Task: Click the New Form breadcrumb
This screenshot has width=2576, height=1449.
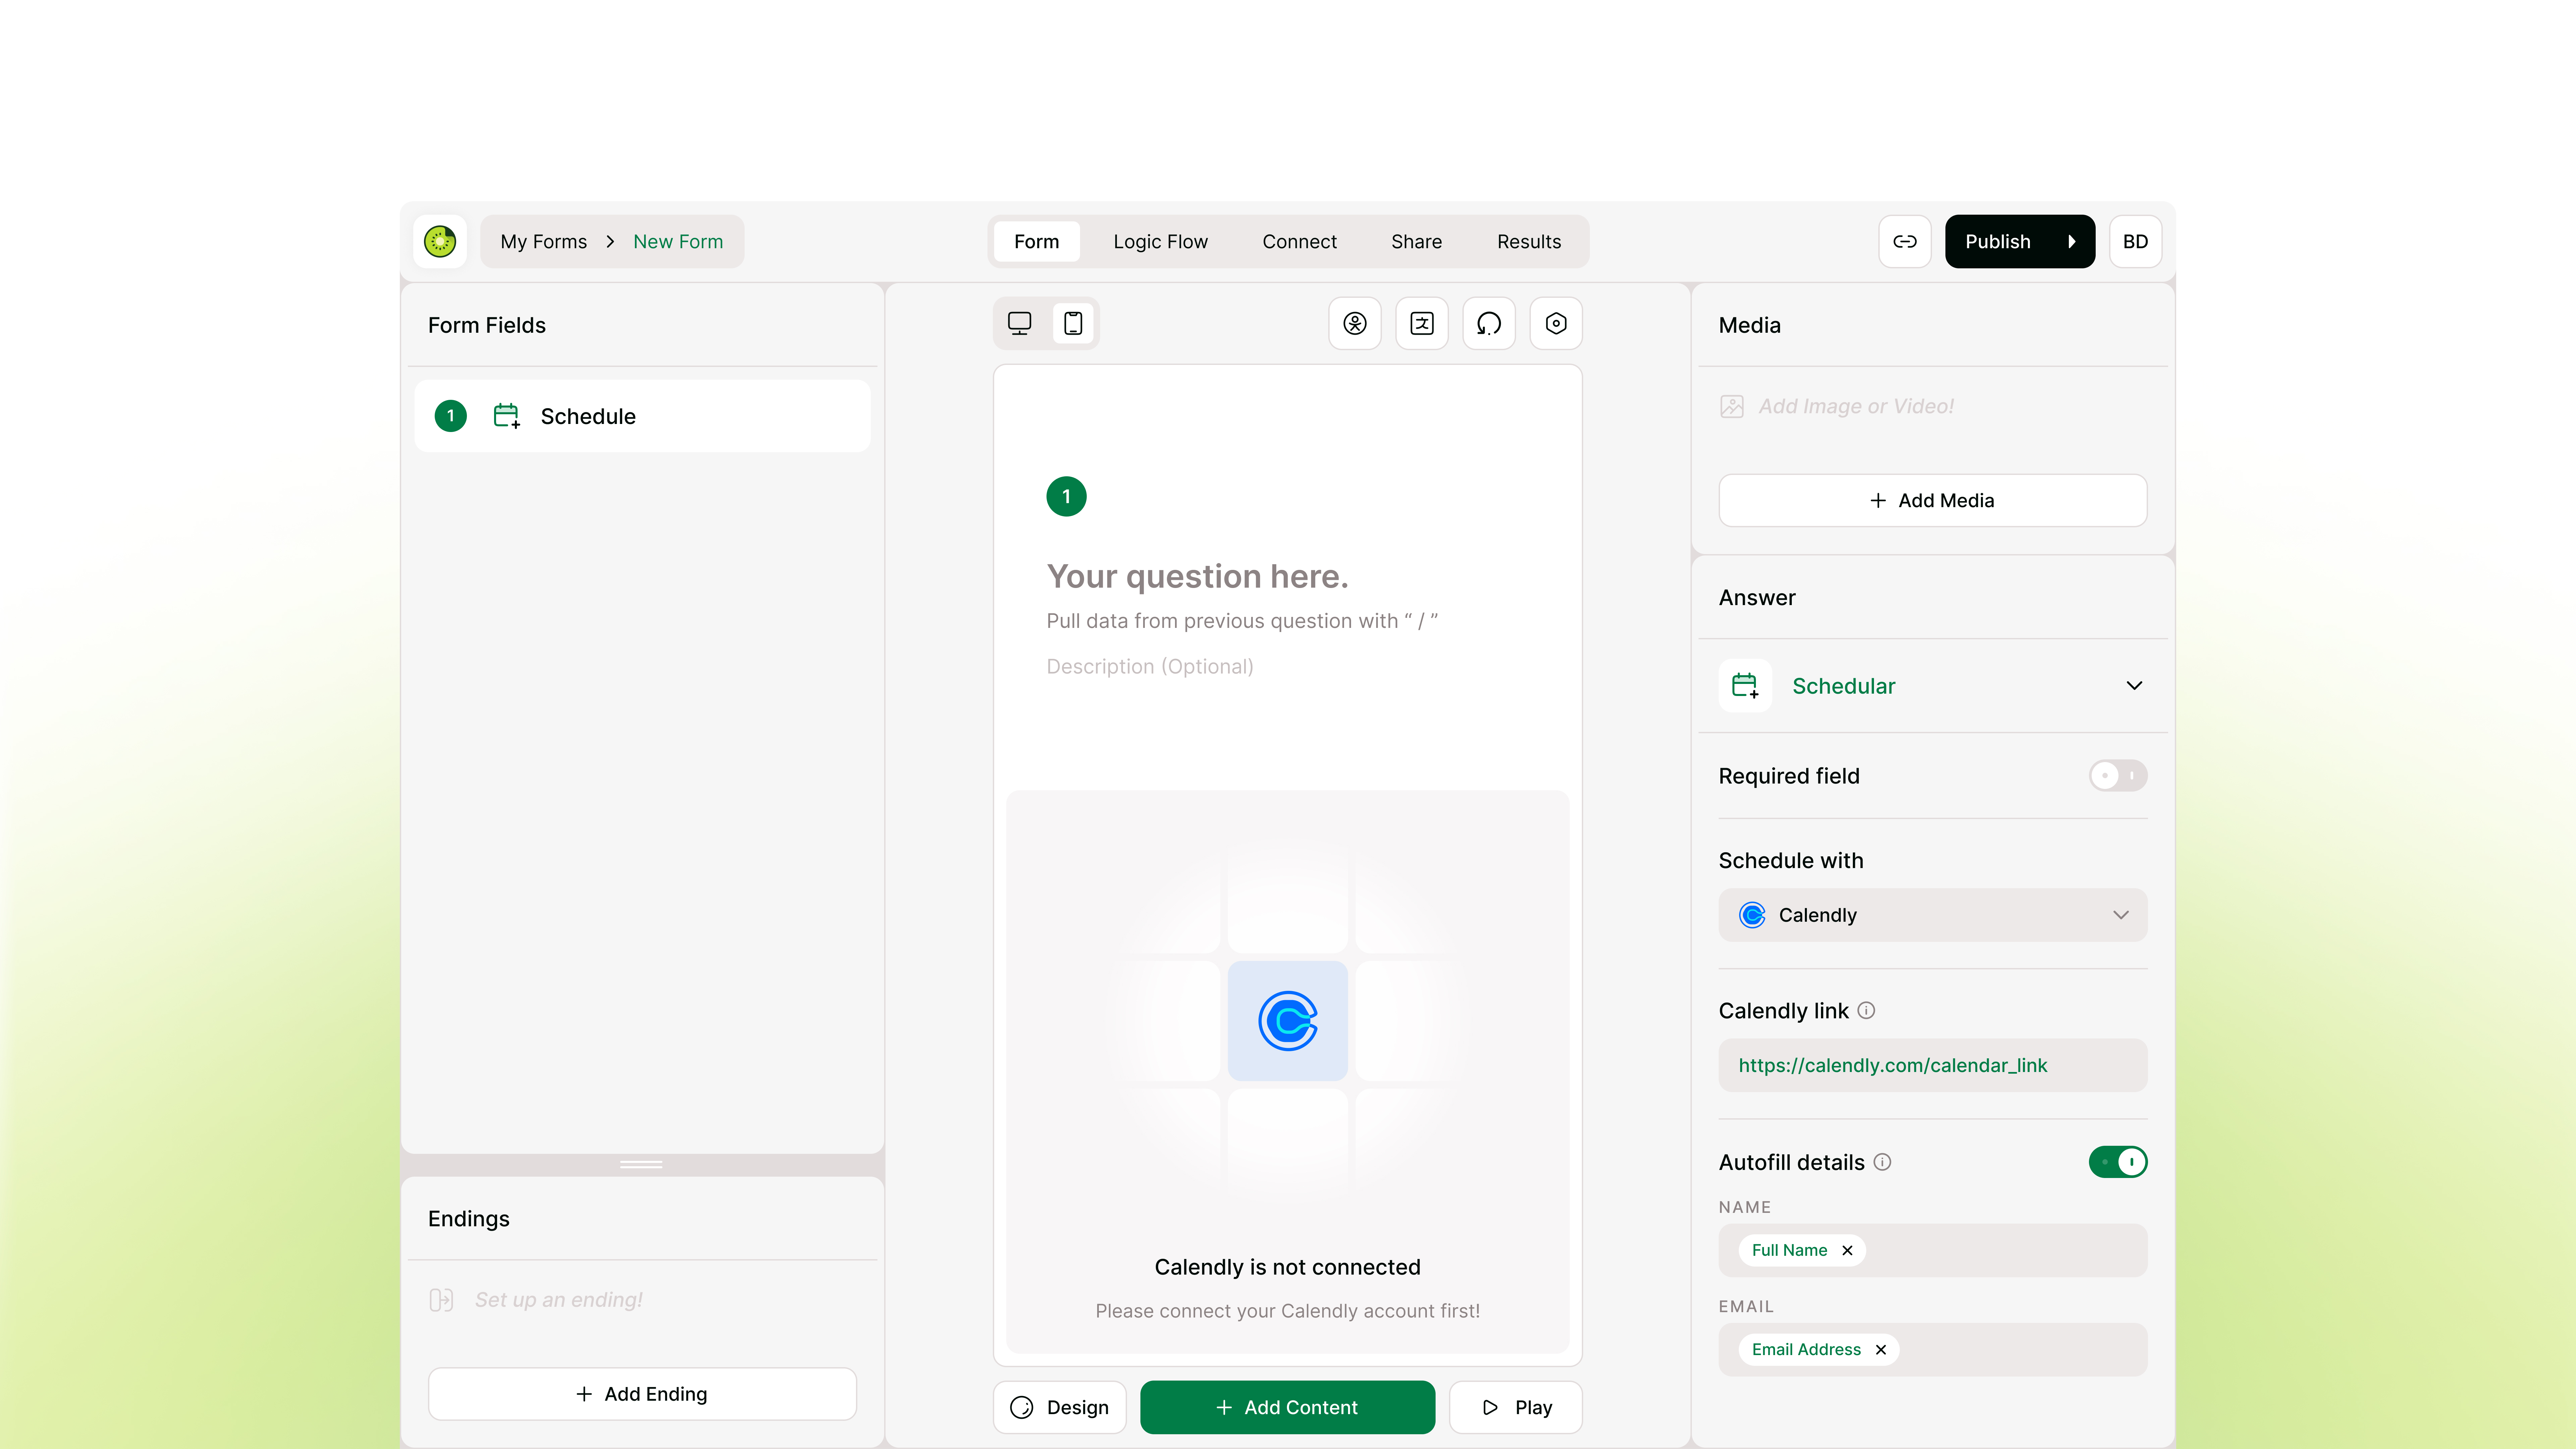Action: pos(678,241)
